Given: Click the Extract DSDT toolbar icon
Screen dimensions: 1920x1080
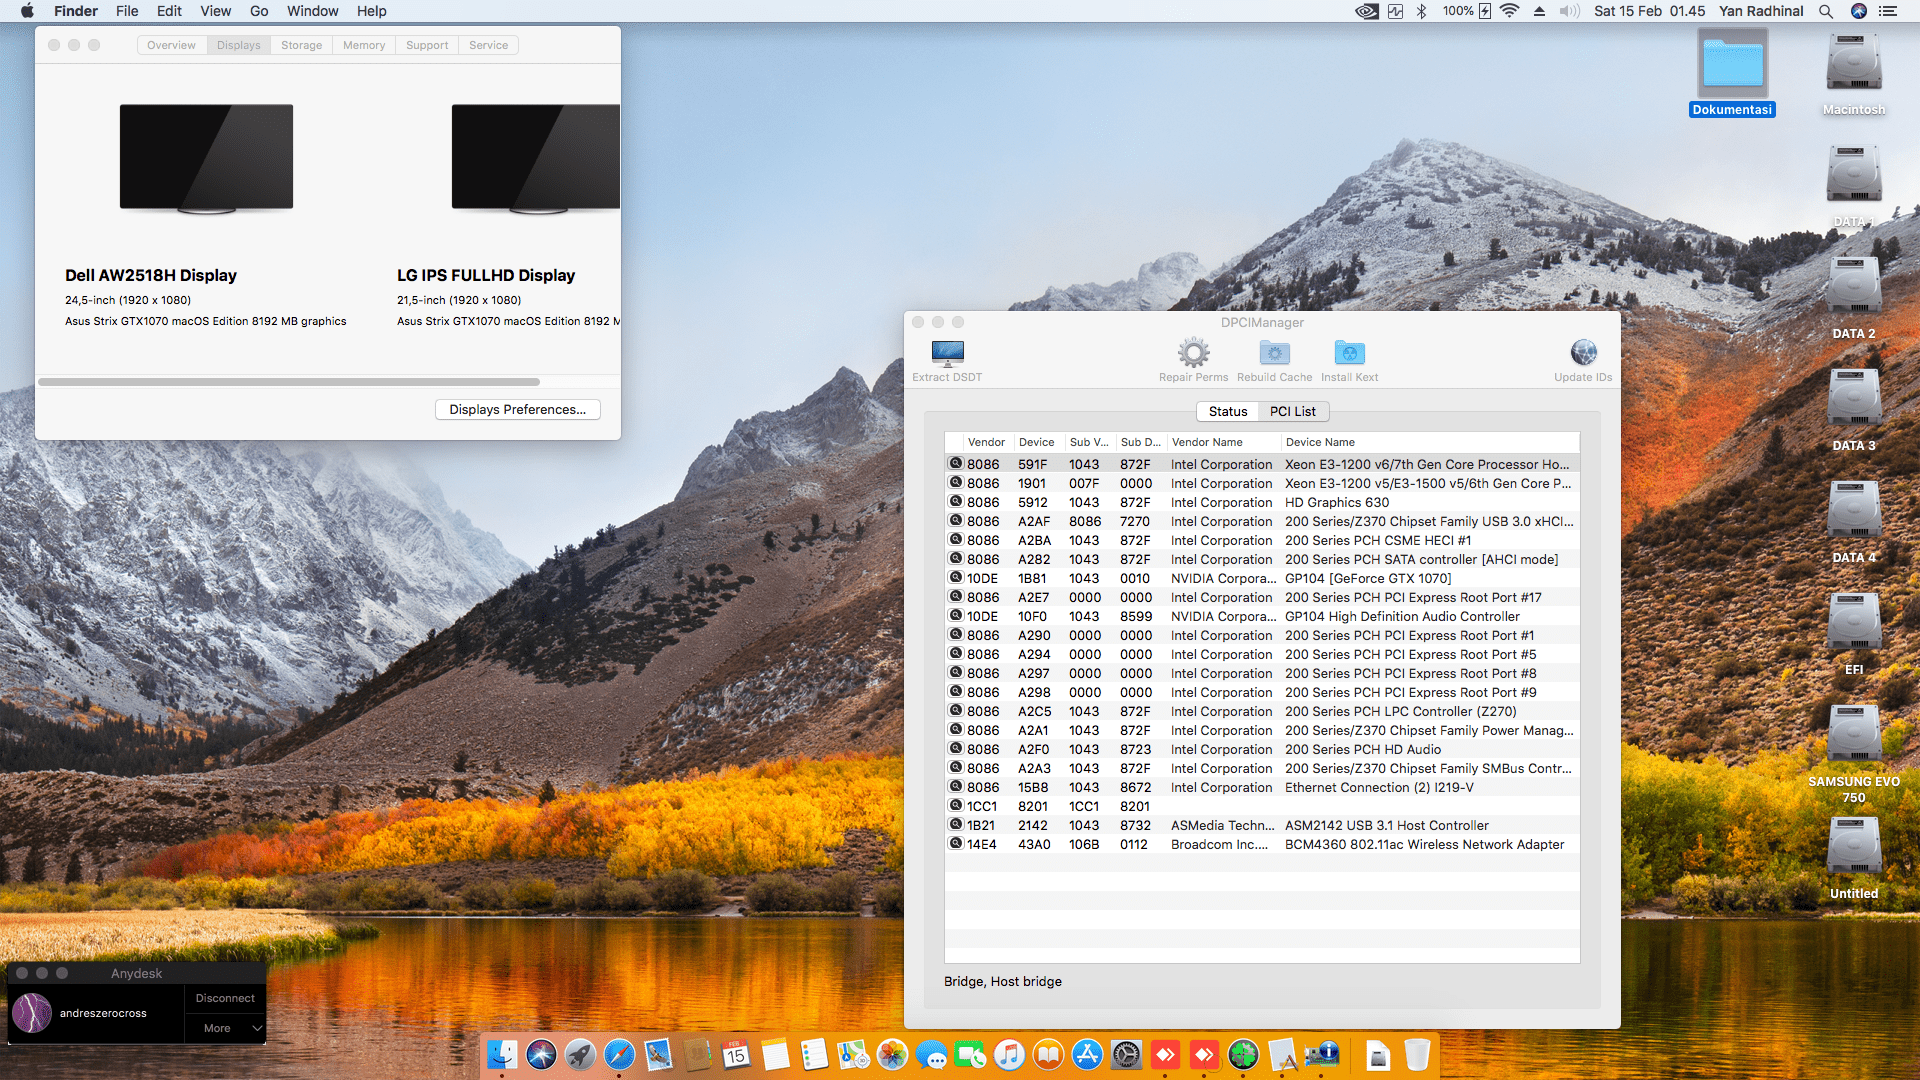Looking at the screenshot, I should click(x=947, y=353).
